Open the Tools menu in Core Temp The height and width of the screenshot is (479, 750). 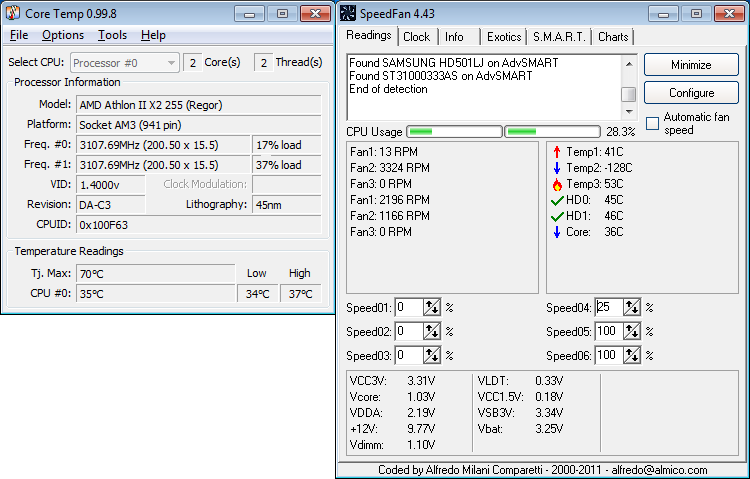(112, 35)
